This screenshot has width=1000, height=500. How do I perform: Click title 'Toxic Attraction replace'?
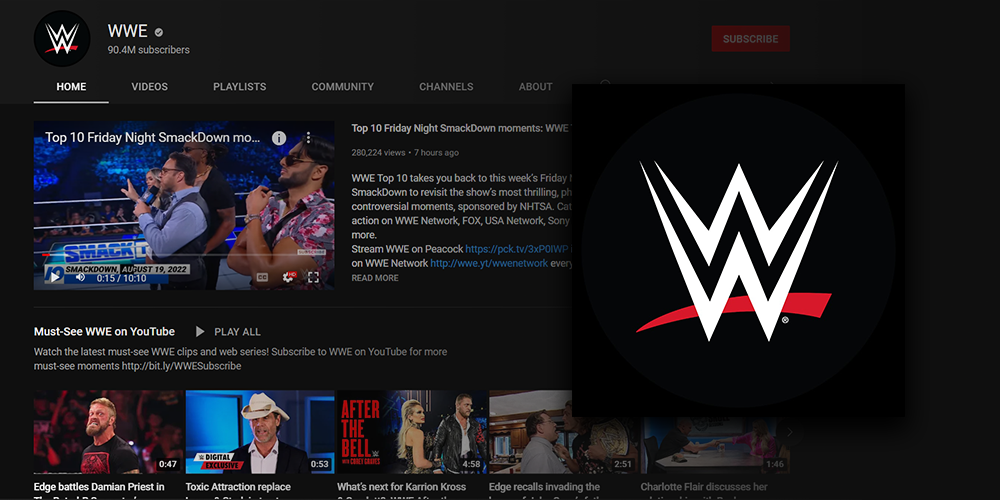(x=238, y=487)
